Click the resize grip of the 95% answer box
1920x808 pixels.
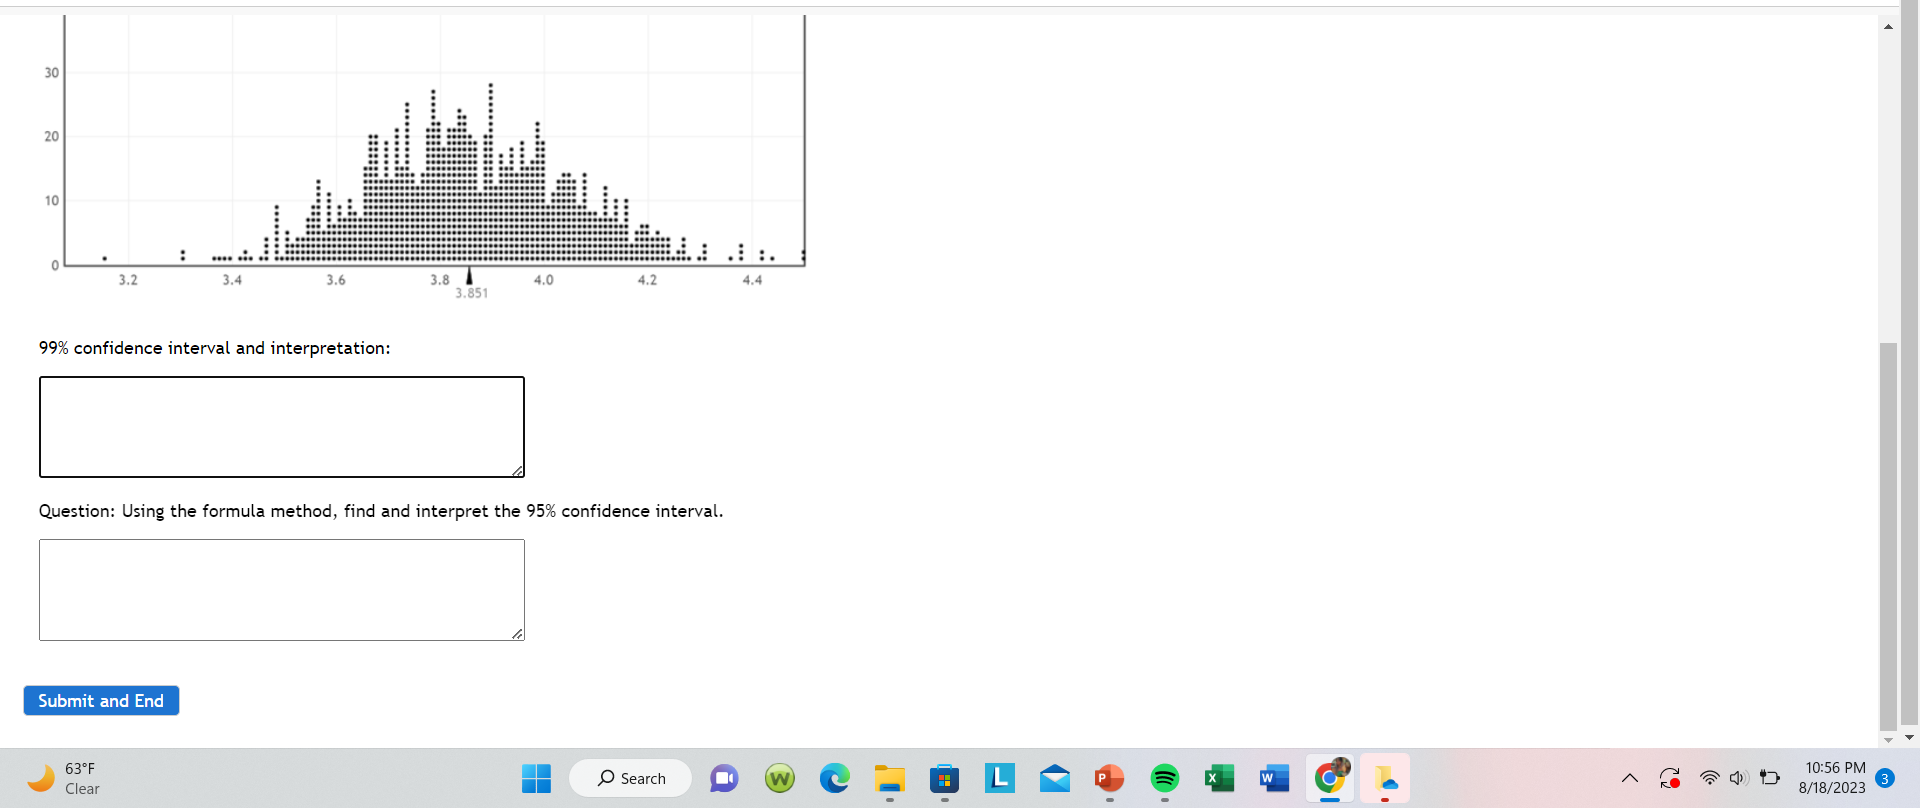tap(517, 633)
